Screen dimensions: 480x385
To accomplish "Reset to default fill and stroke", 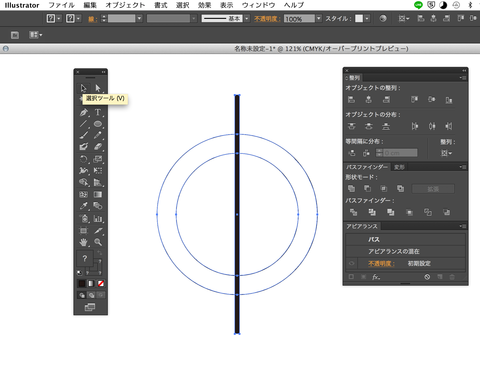I will (x=80, y=272).
